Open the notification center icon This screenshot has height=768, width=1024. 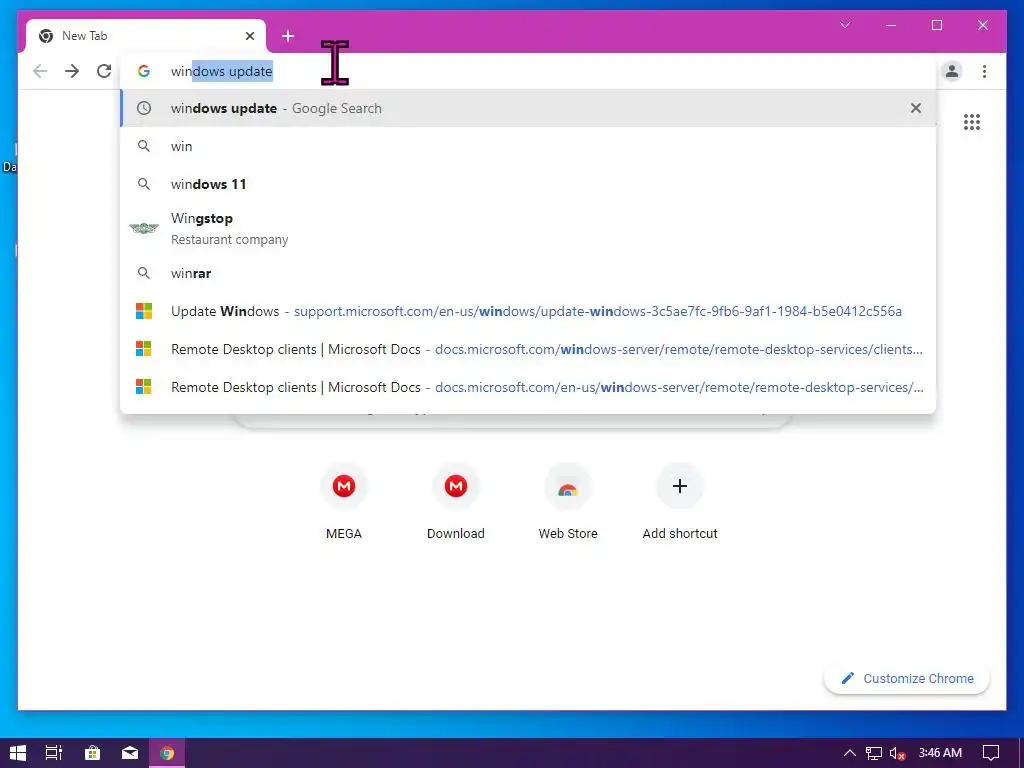(x=991, y=753)
